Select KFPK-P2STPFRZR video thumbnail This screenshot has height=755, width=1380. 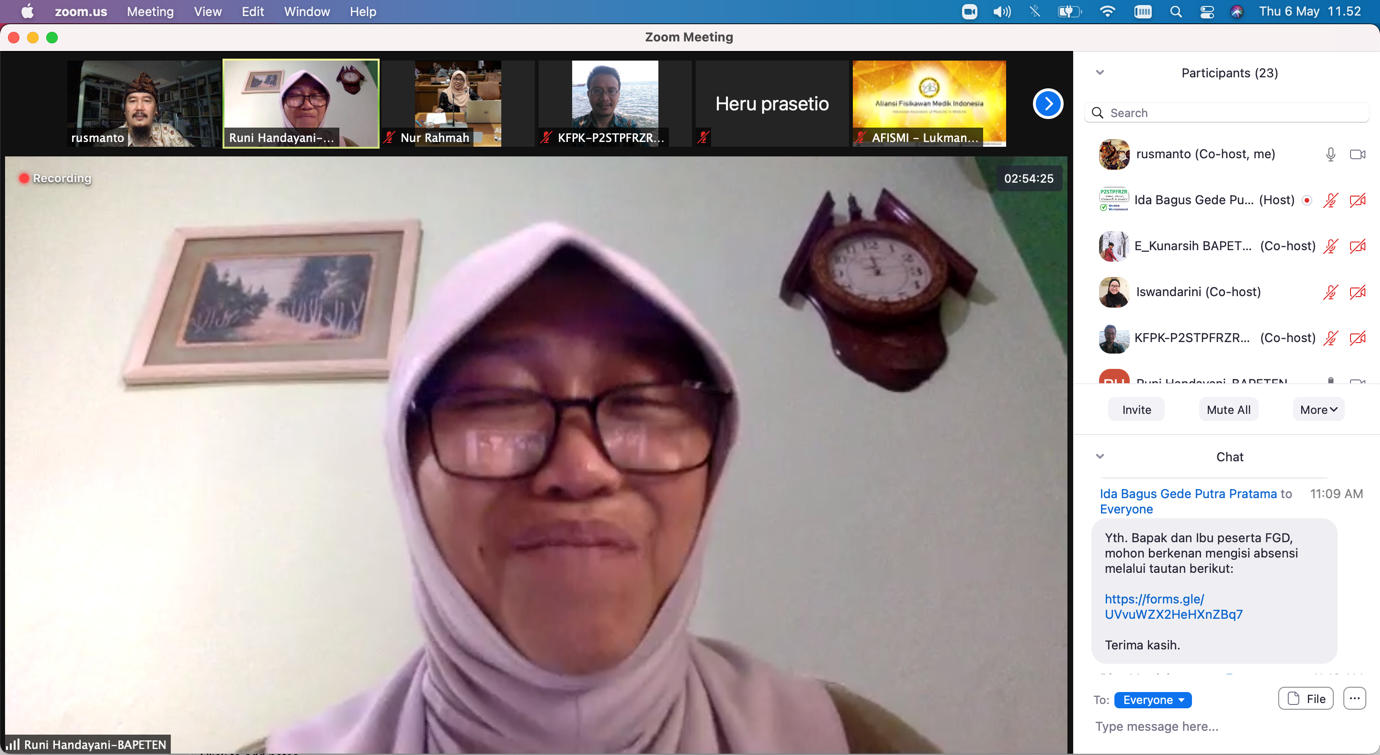(615, 104)
